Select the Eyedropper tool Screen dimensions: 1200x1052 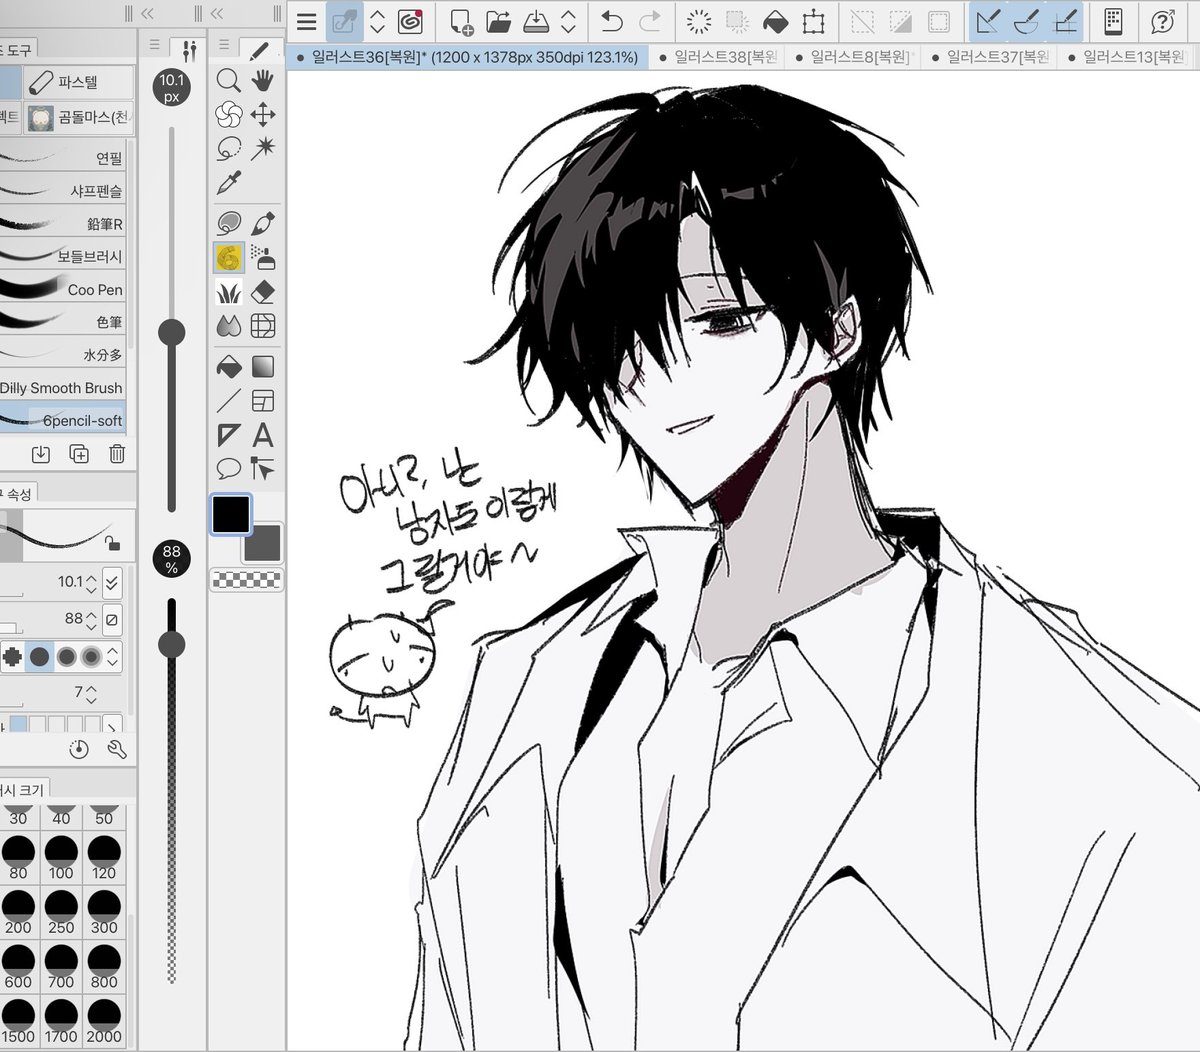click(x=229, y=183)
